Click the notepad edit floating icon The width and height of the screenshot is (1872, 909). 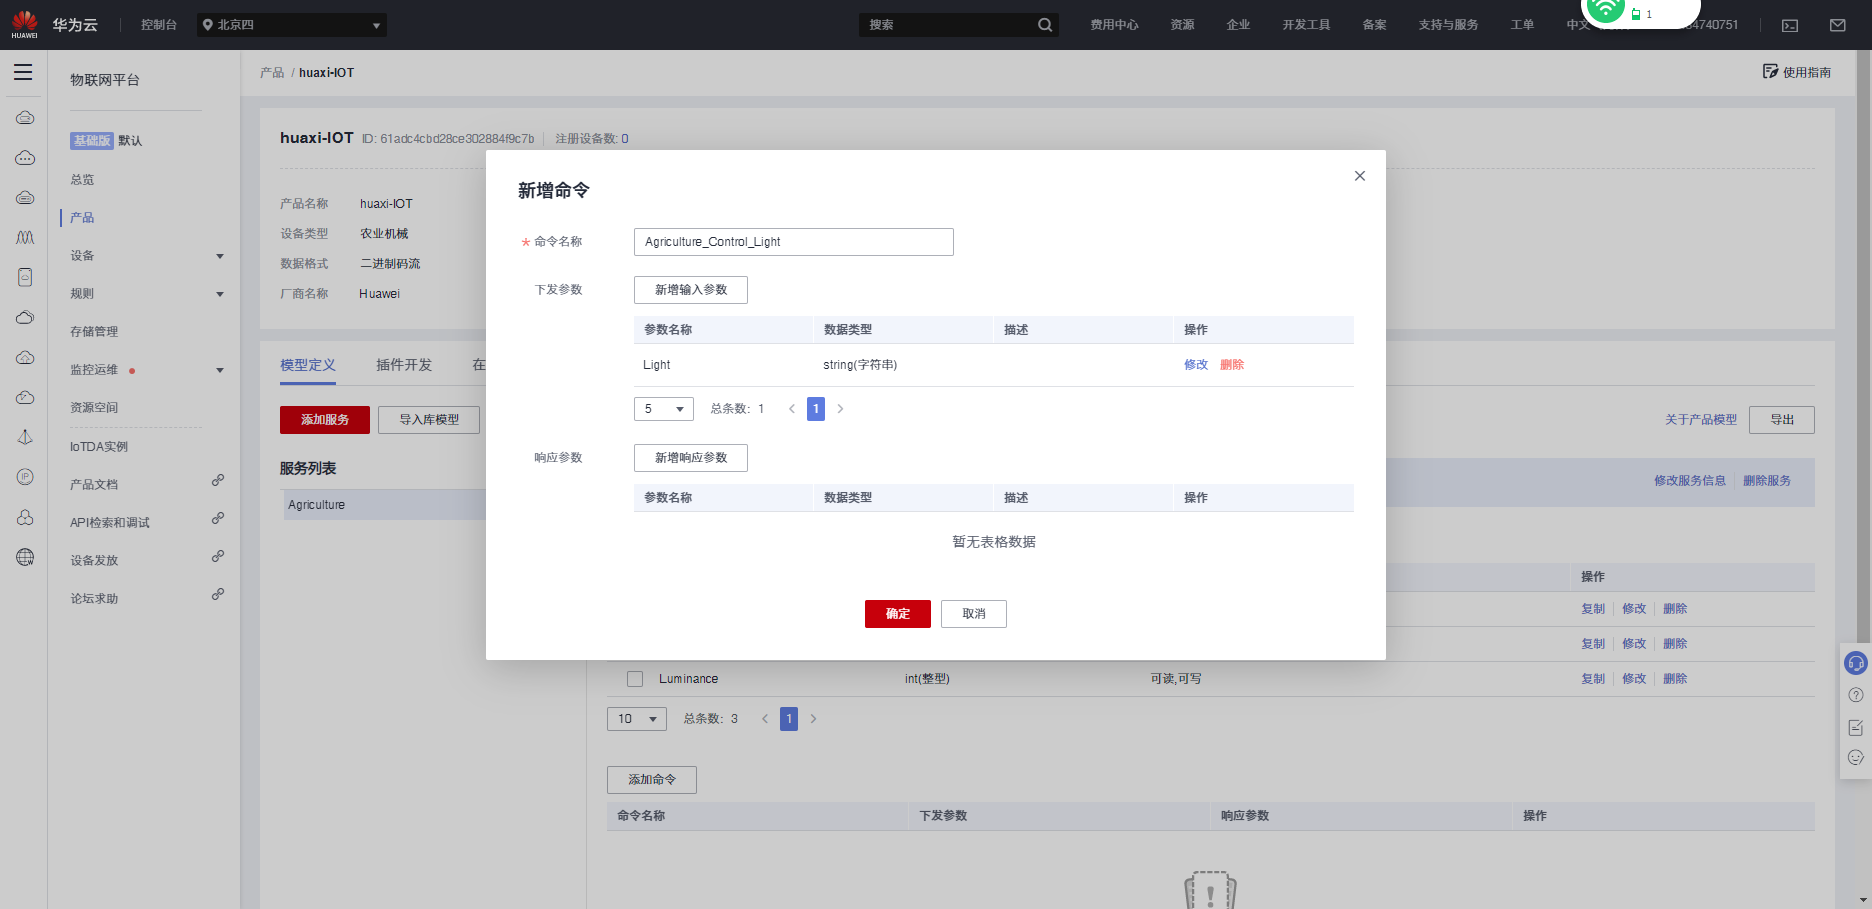pos(1856,727)
